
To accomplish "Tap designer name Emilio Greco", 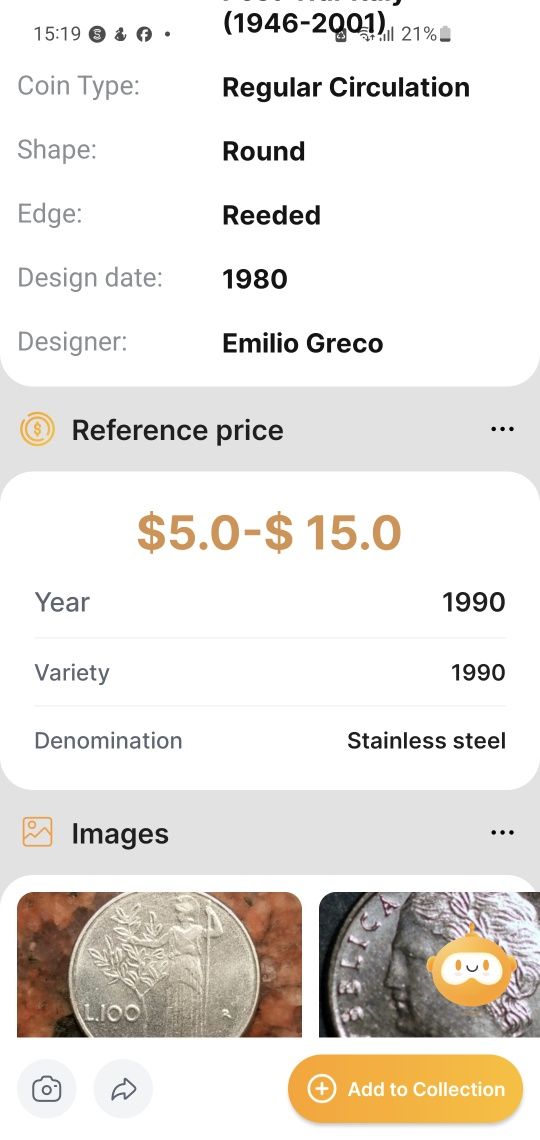I will coord(302,343).
